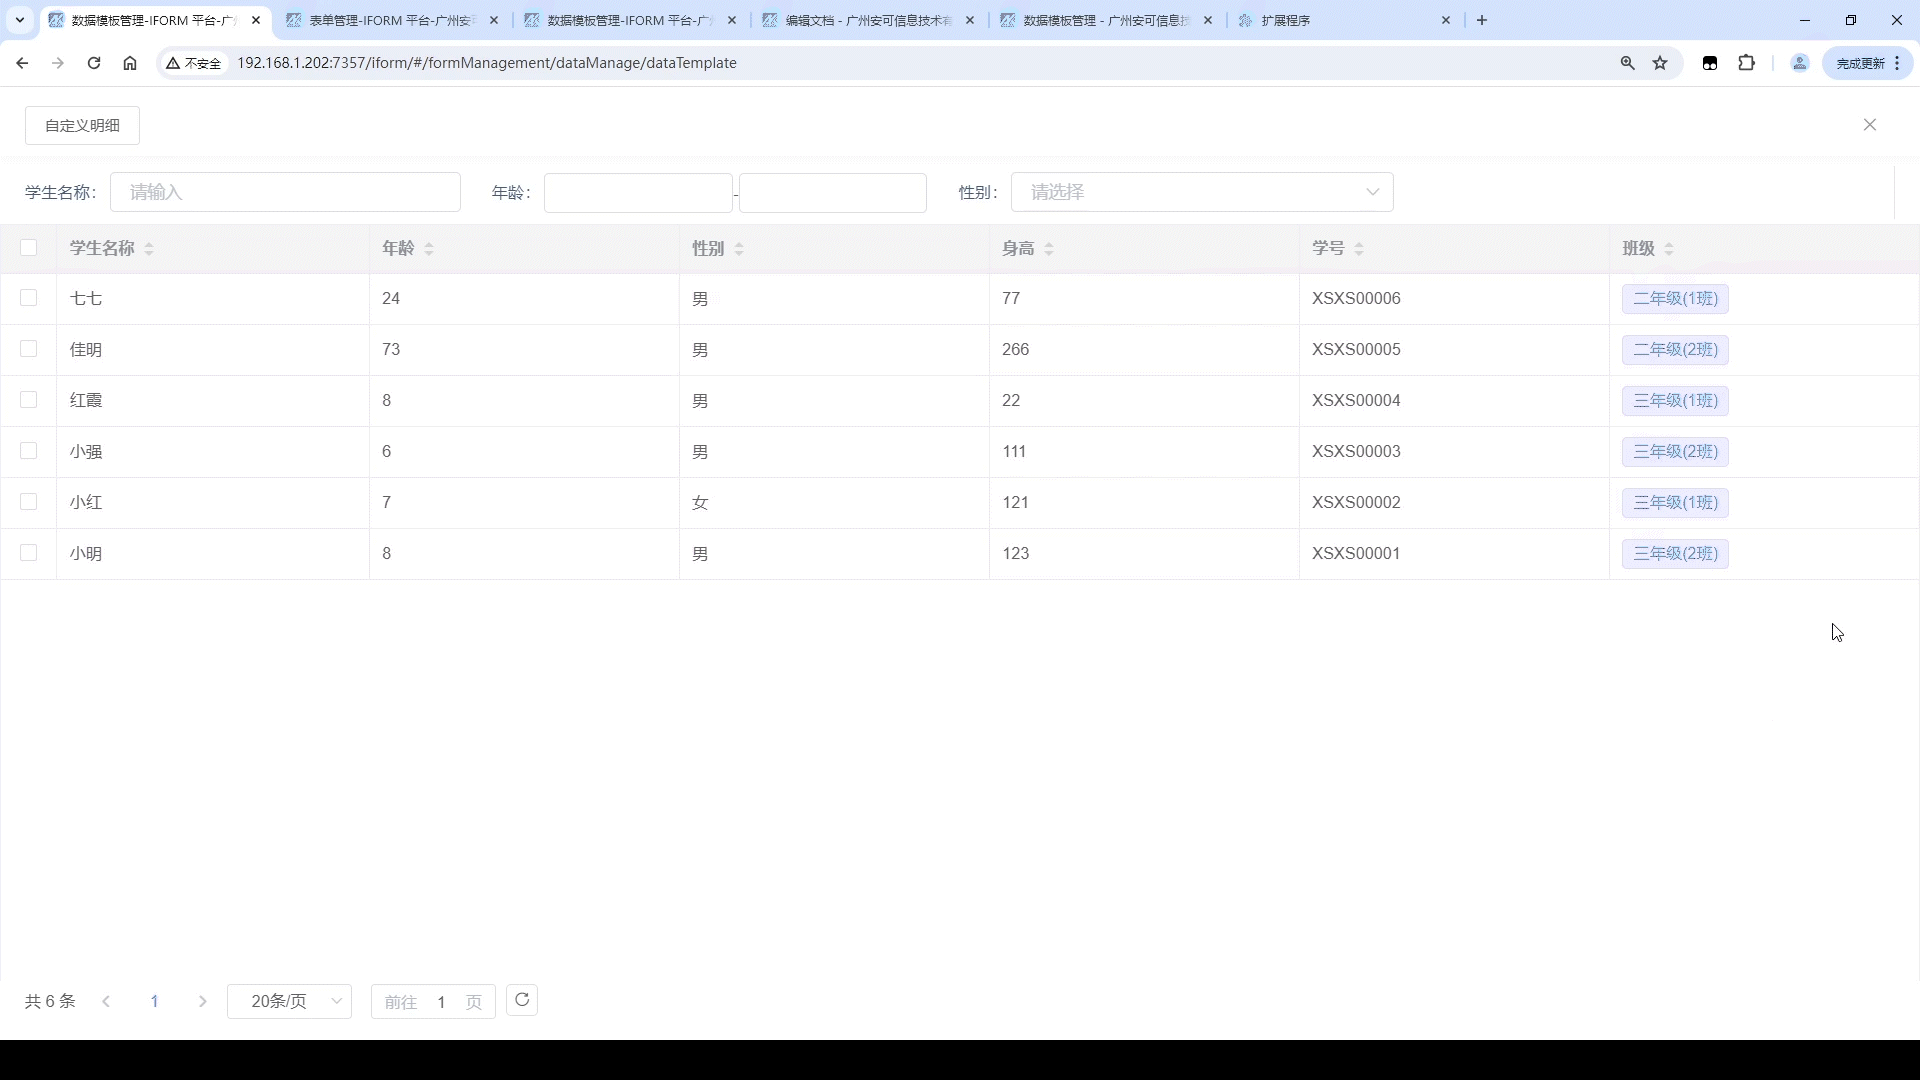Tick checkbox for student 小红
This screenshot has height=1080, width=1920.
[28, 502]
